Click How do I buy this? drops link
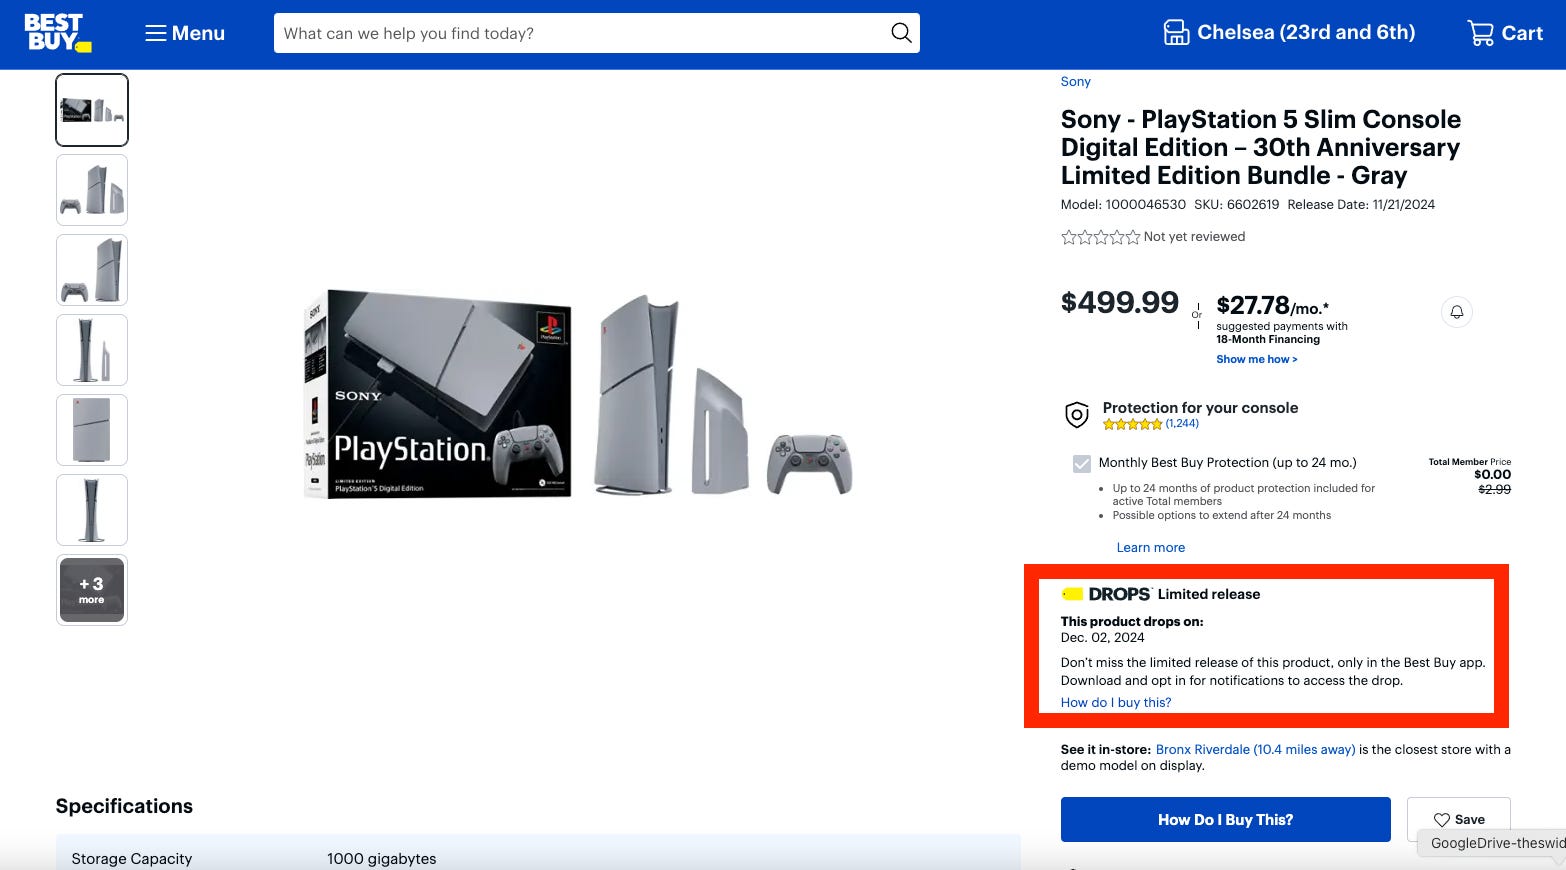1566x870 pixels. [x=1115, y=702]
